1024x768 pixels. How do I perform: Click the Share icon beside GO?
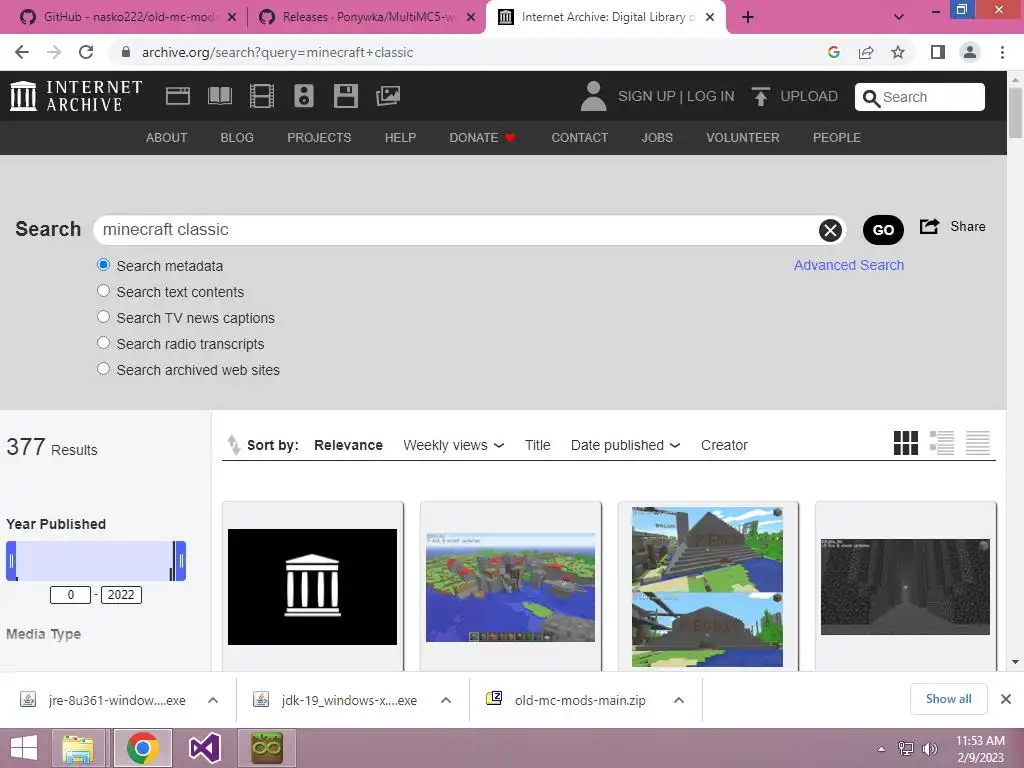pyautogui.click(x=929, y=227)
